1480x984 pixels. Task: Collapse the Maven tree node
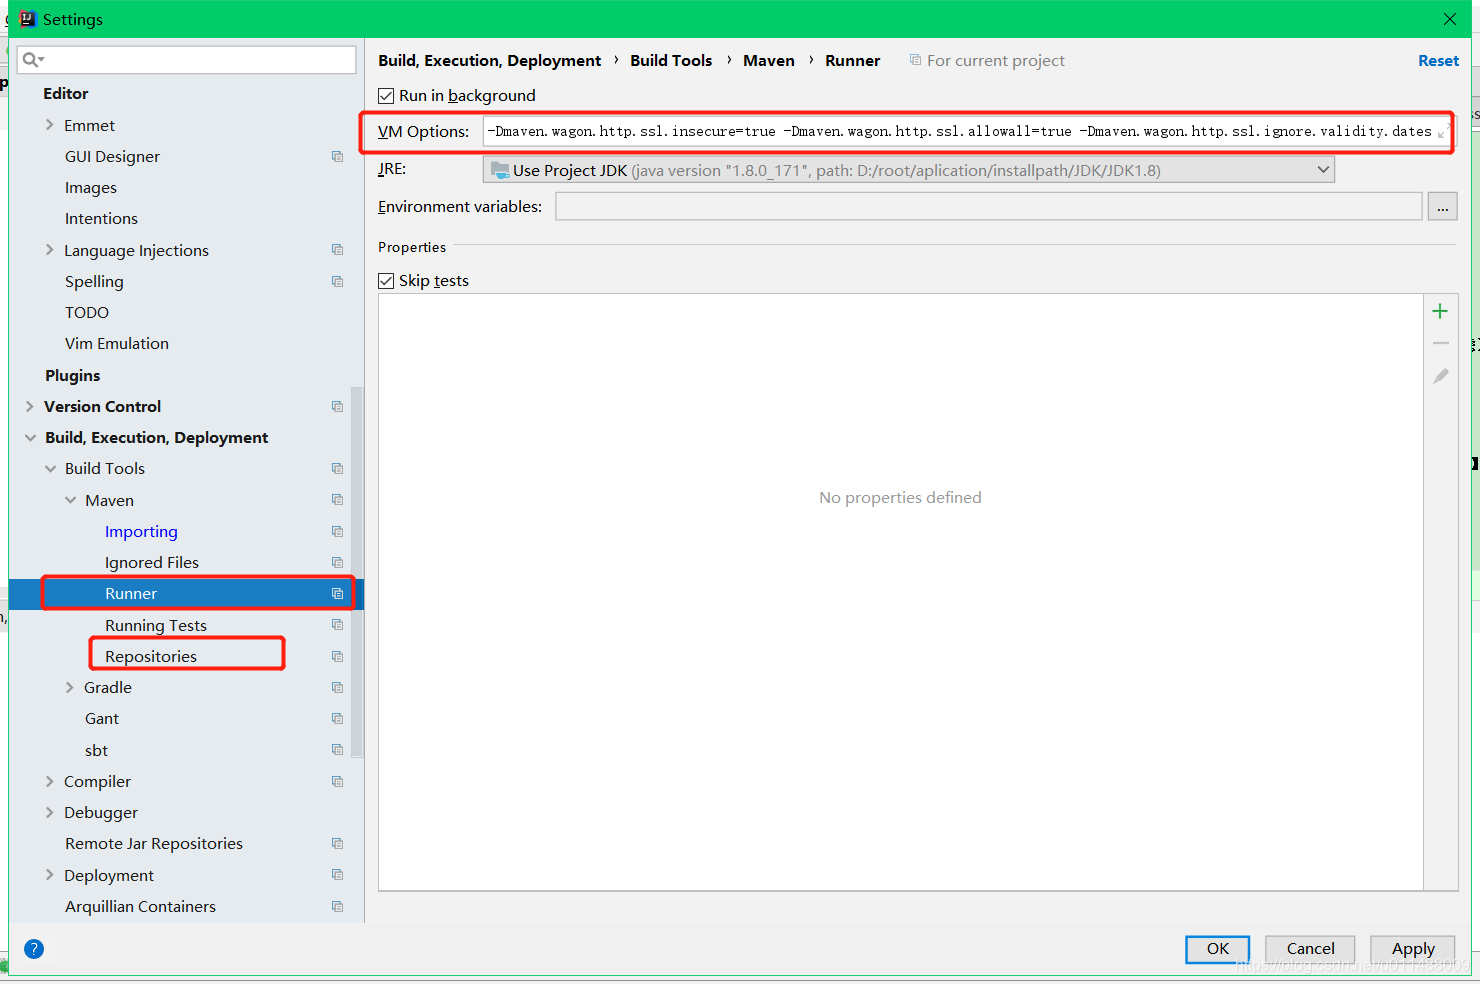click(x=70, y=499)
